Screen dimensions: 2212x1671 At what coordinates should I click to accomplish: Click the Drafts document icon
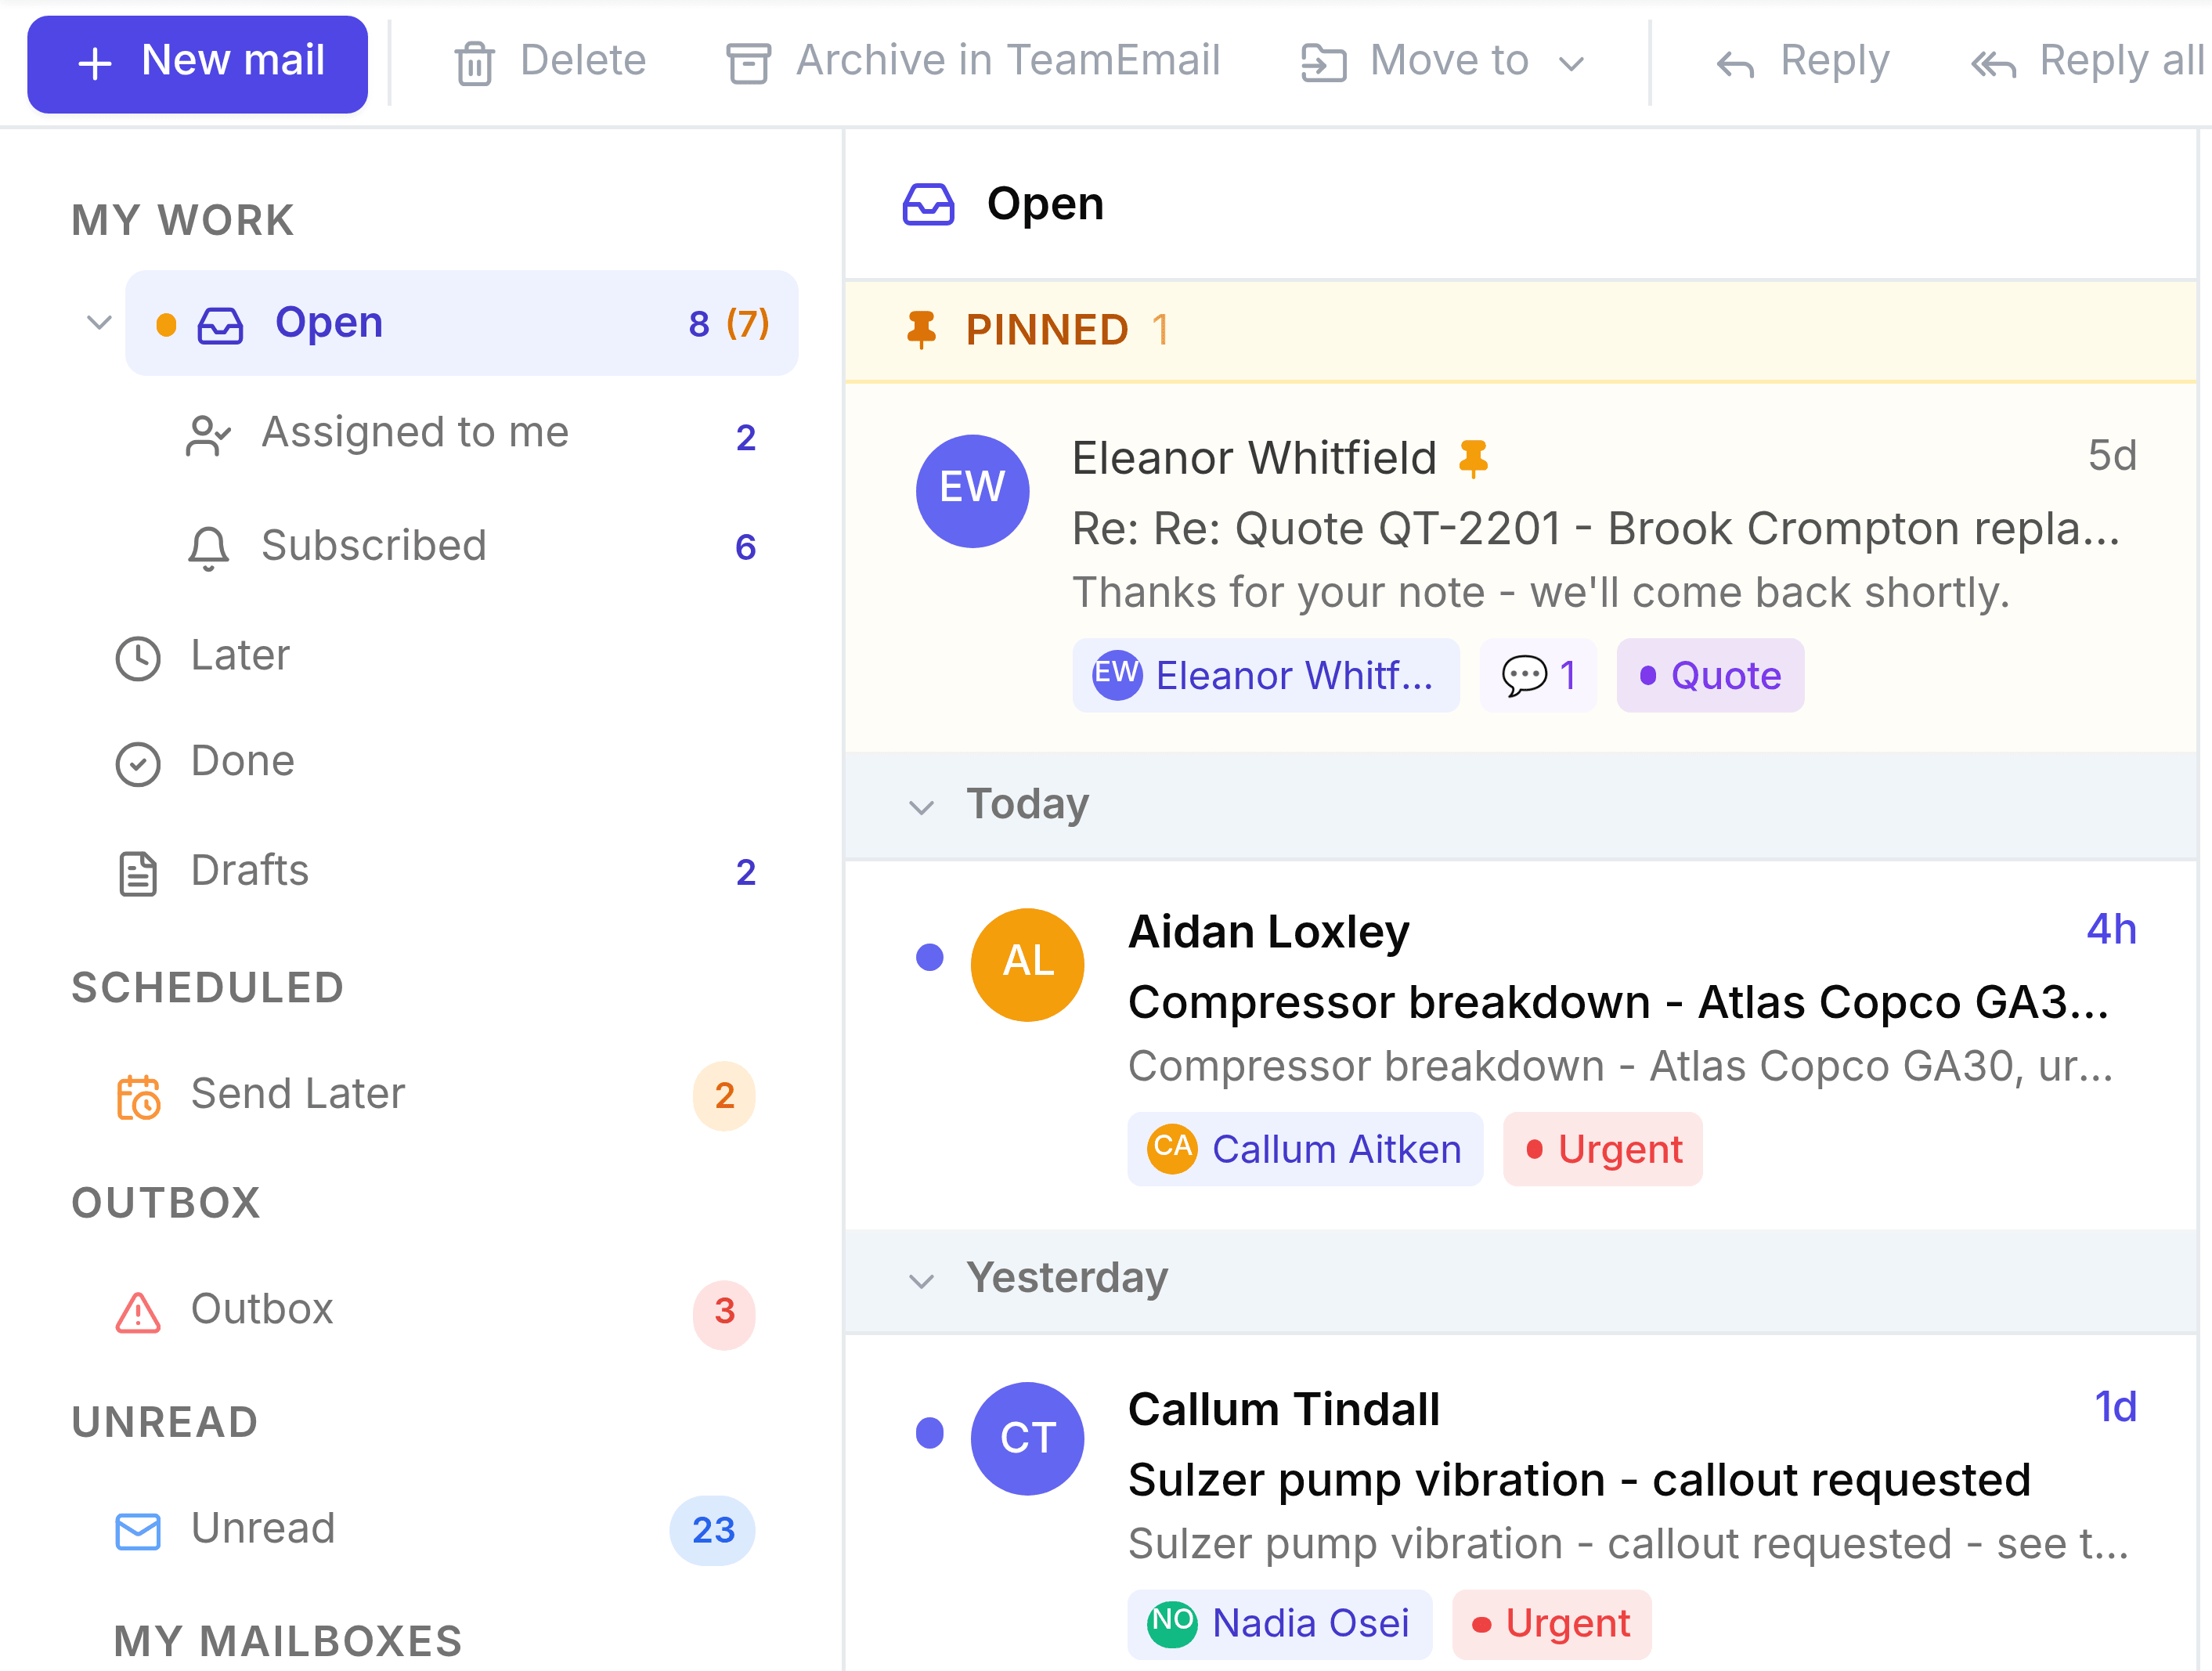click(x=138, y=873)
